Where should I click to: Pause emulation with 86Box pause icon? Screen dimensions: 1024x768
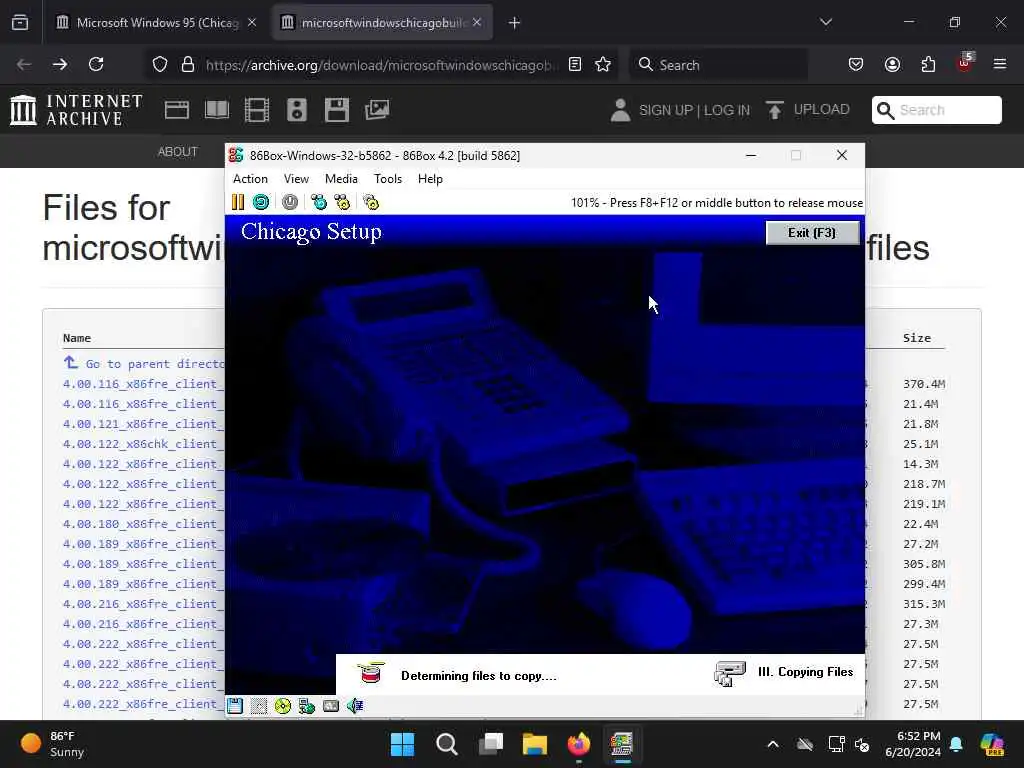(238, 202)
